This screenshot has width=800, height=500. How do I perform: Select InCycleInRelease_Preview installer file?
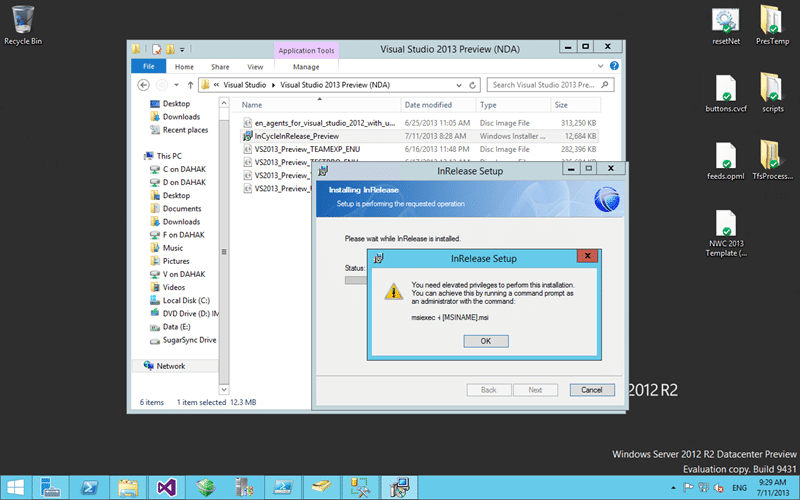coord(419,136)
